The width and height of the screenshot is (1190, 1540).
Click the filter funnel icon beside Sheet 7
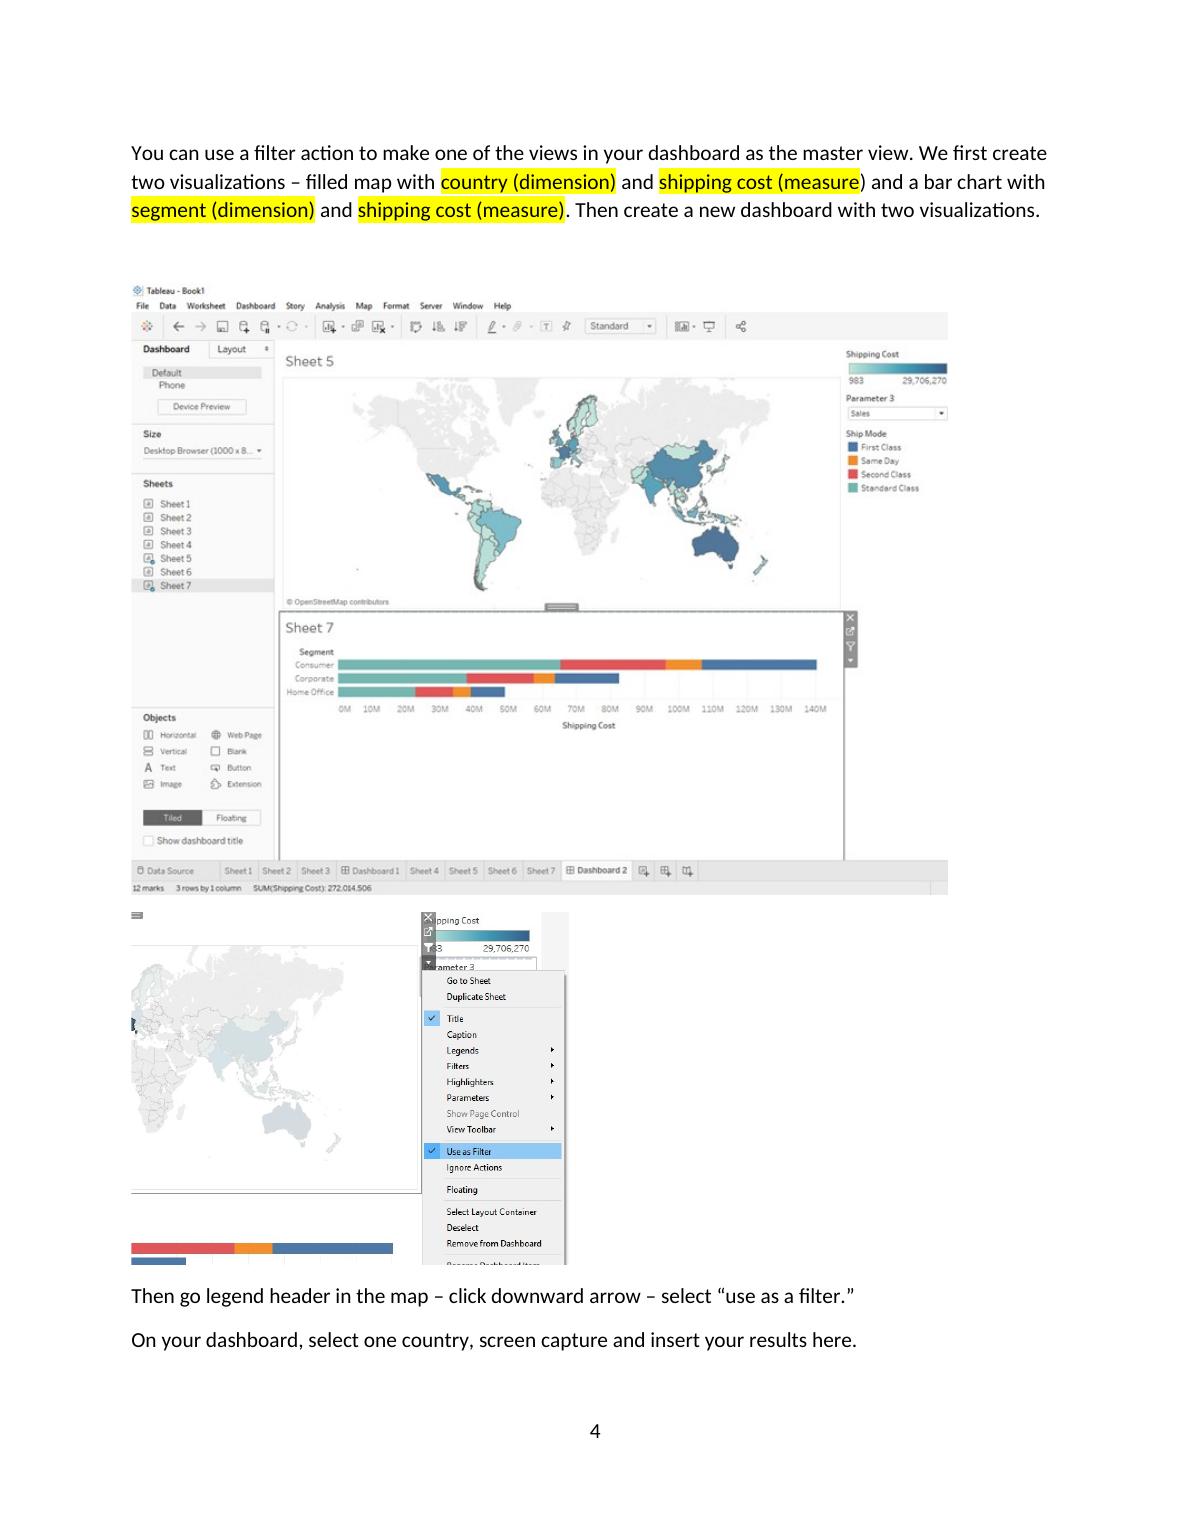click(851, 646)
